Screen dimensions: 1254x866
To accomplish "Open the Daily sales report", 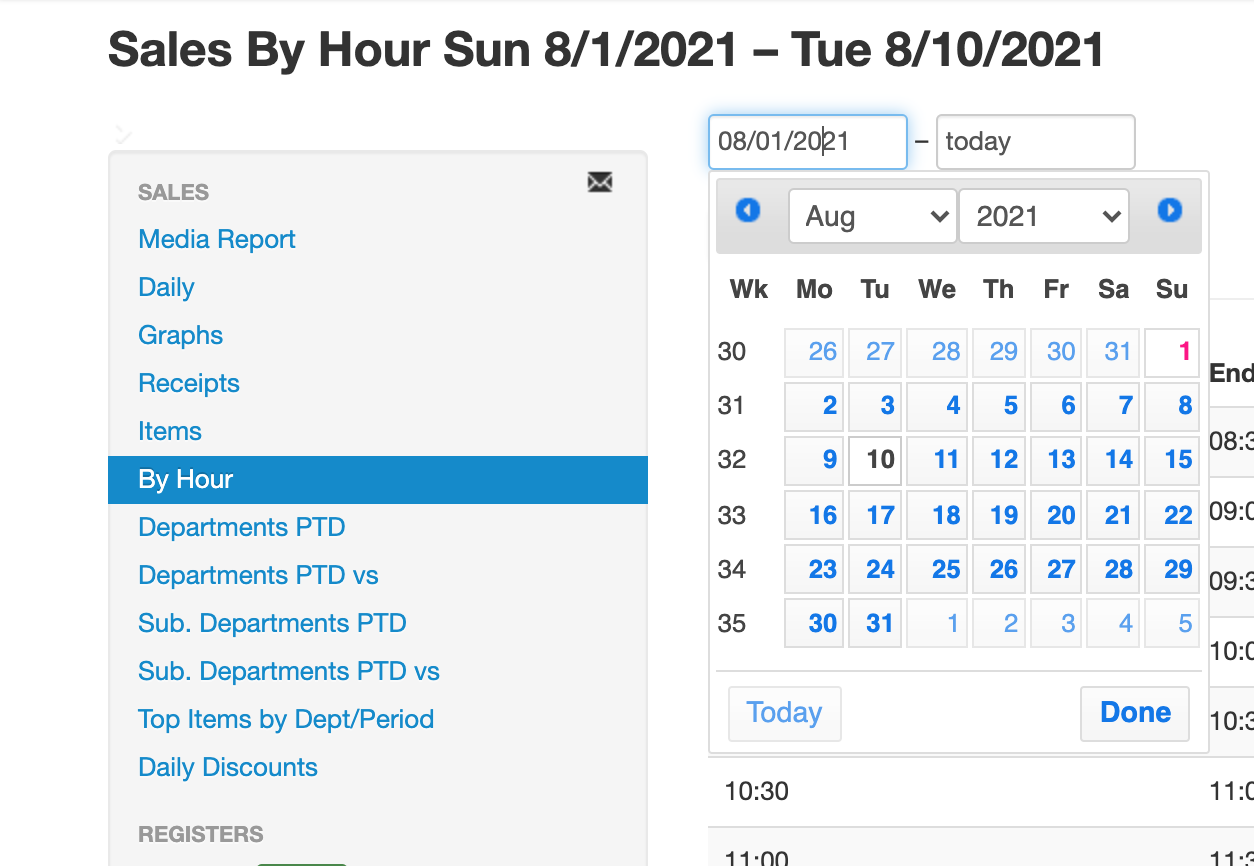I will point(166,287).
